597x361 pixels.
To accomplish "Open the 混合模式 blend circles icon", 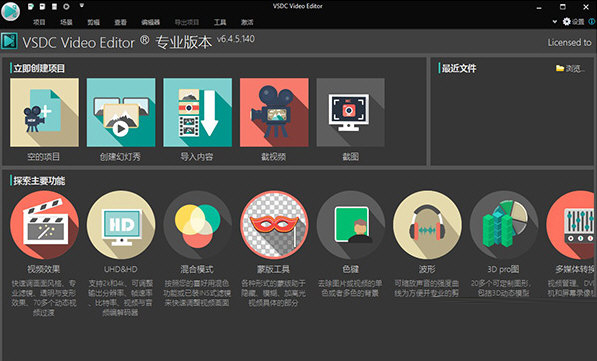I will [x=197, y=225].
